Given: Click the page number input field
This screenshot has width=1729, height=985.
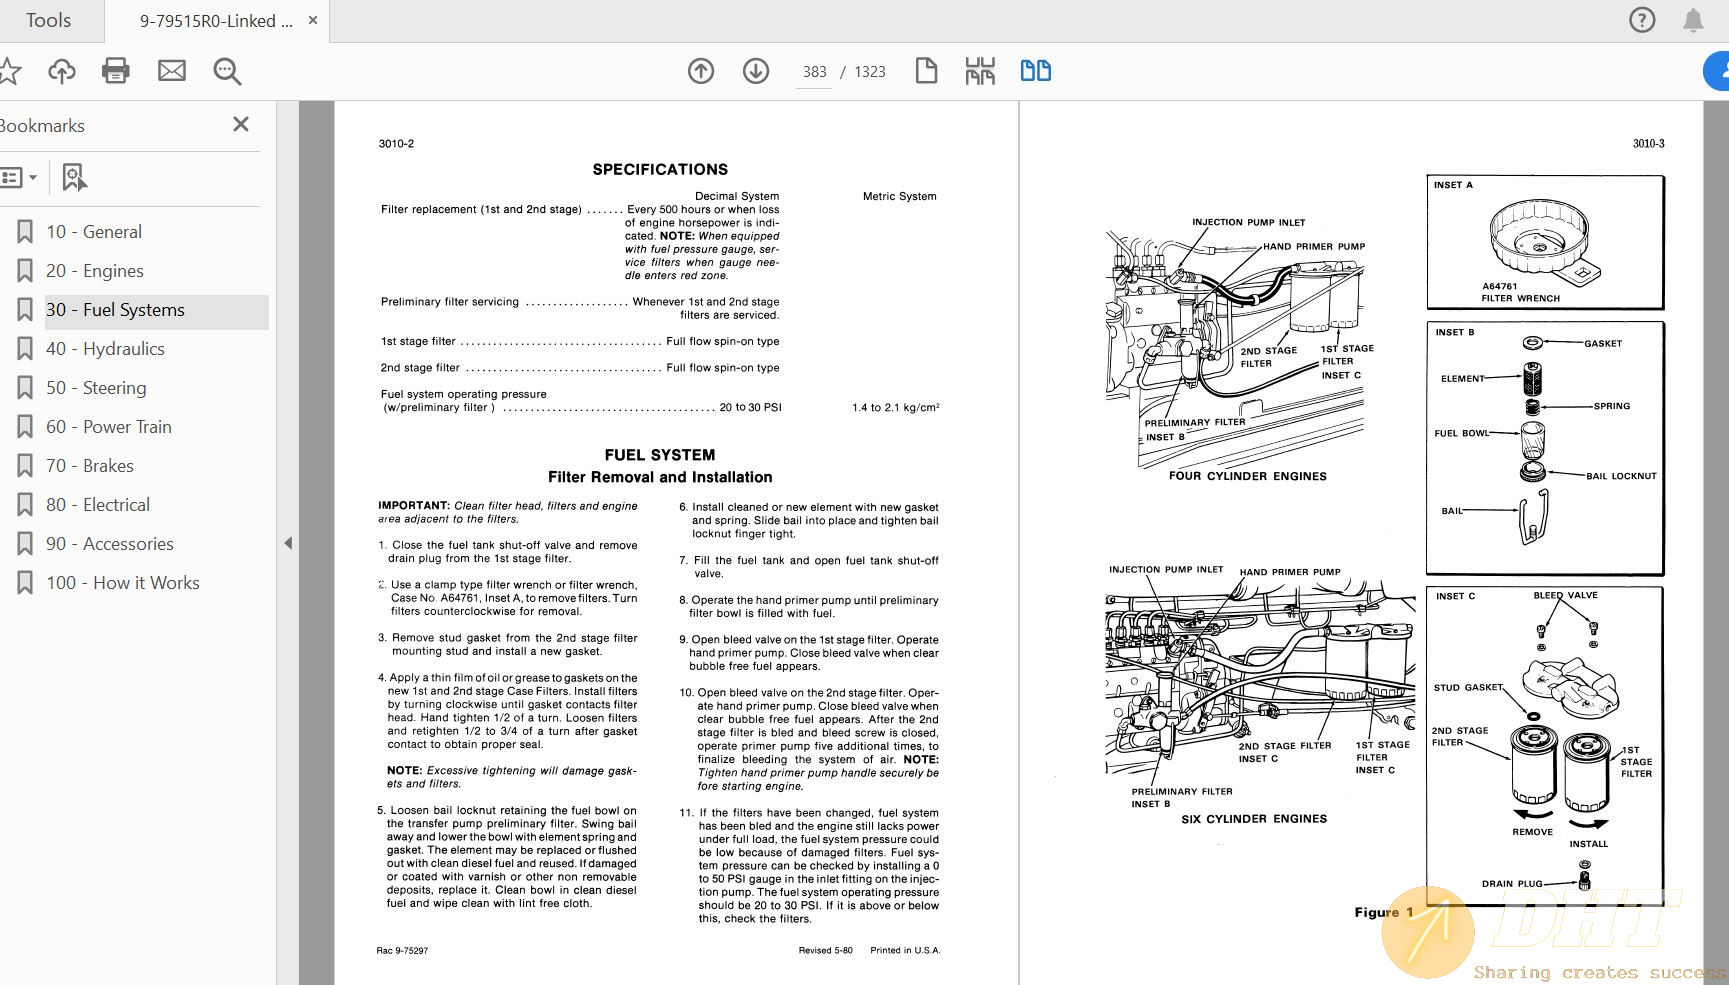Looking at the screenshot, I should pos(813,71).
